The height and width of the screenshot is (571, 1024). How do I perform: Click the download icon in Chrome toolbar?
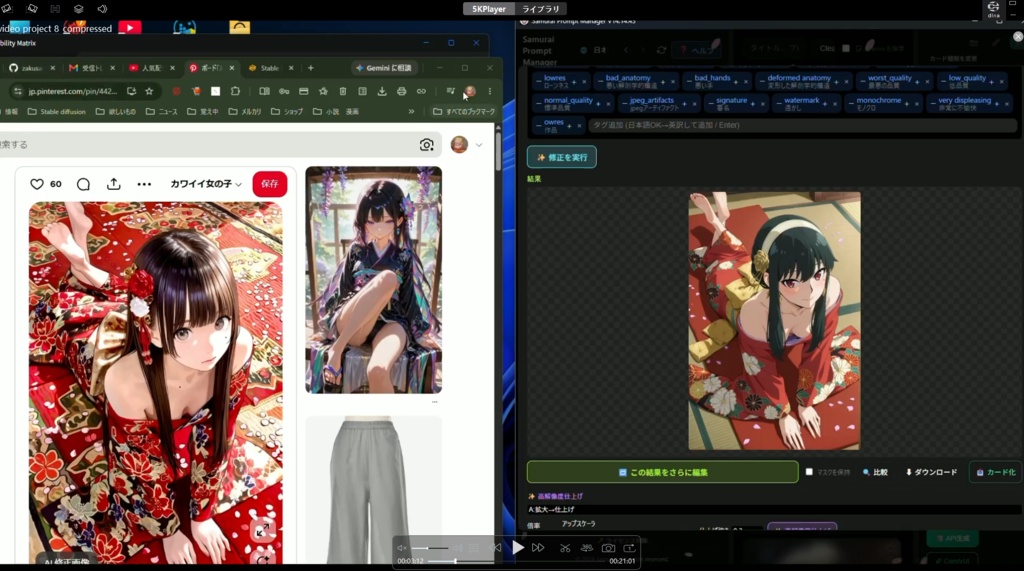pos(382,91)
